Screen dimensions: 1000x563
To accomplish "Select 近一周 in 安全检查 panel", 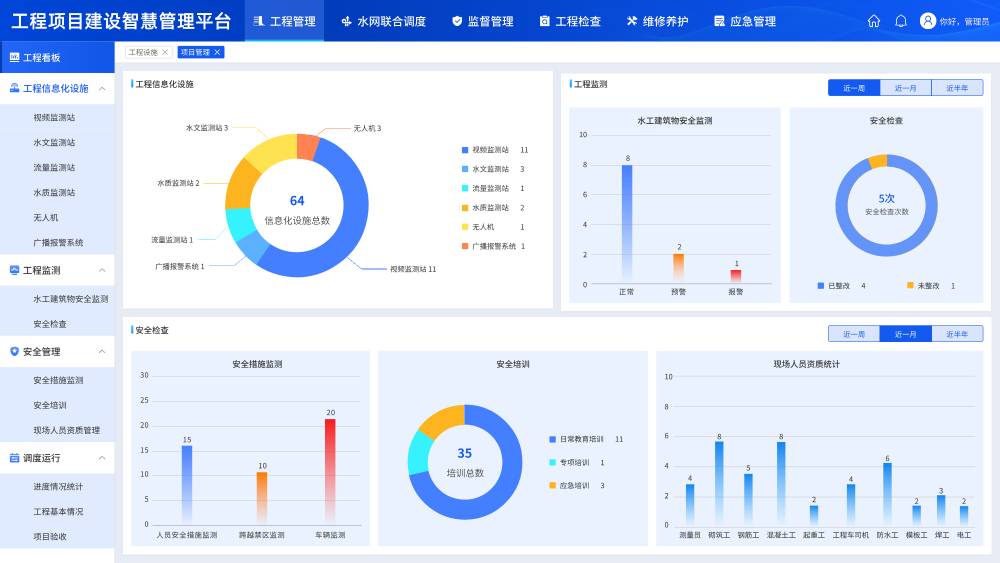I will [x=854, y=333].
